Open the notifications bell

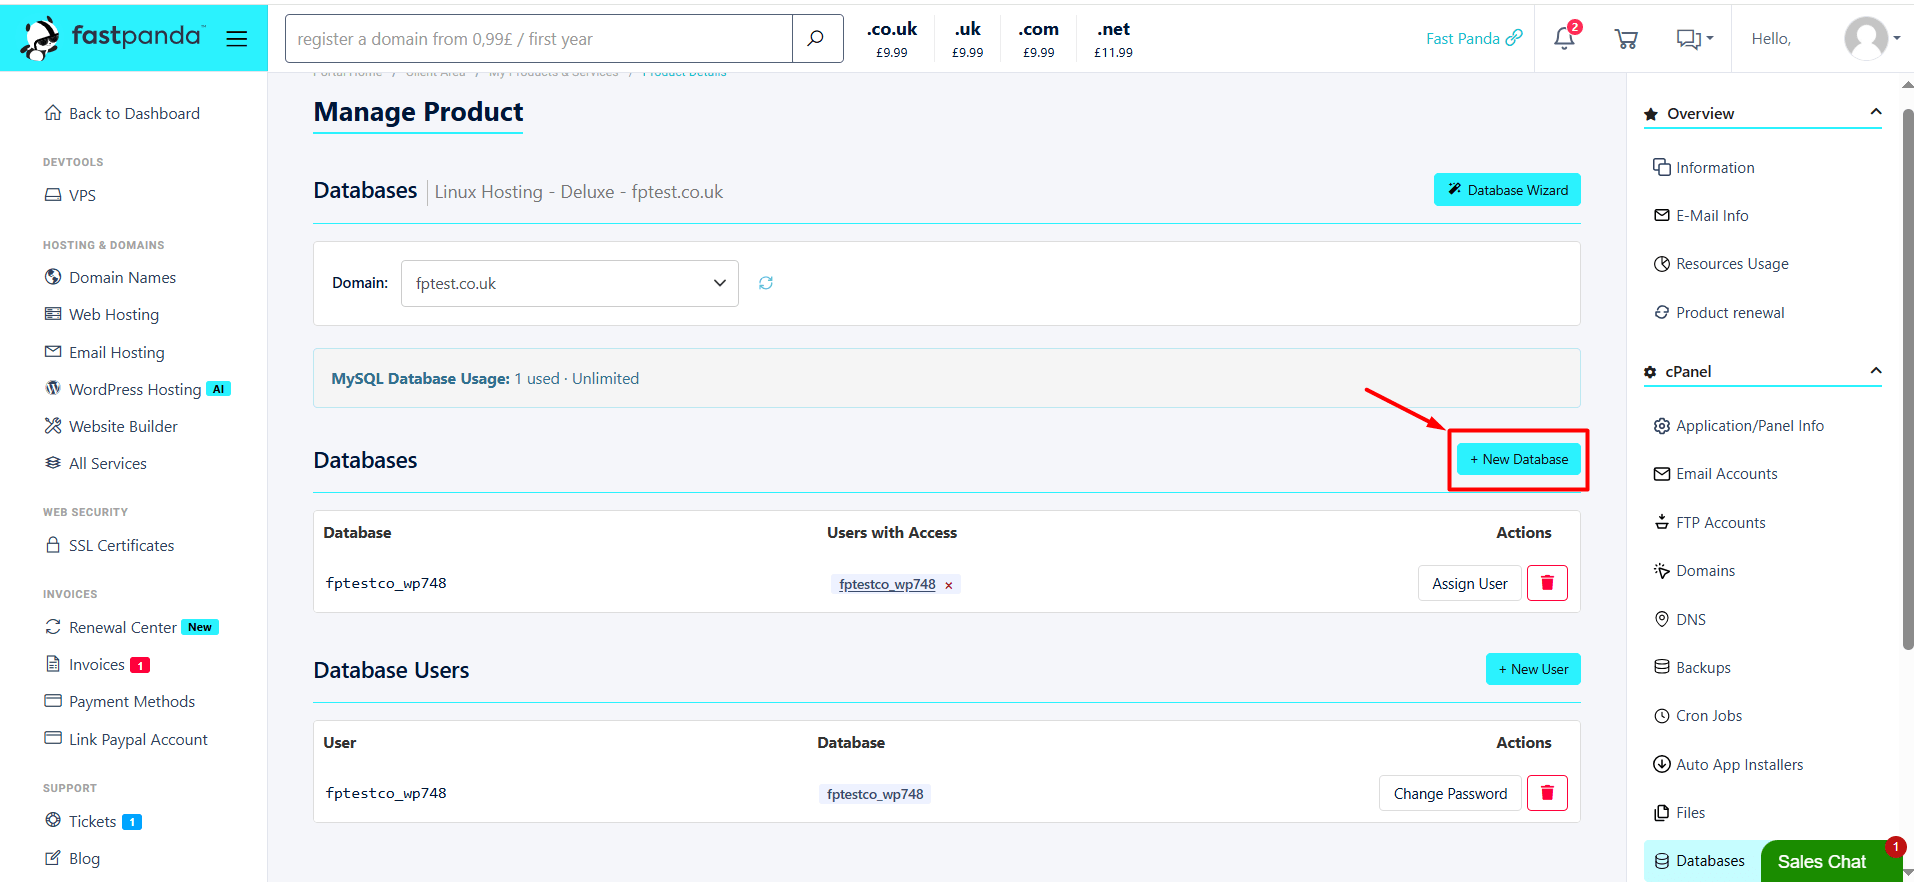[x=1564, y=39]
